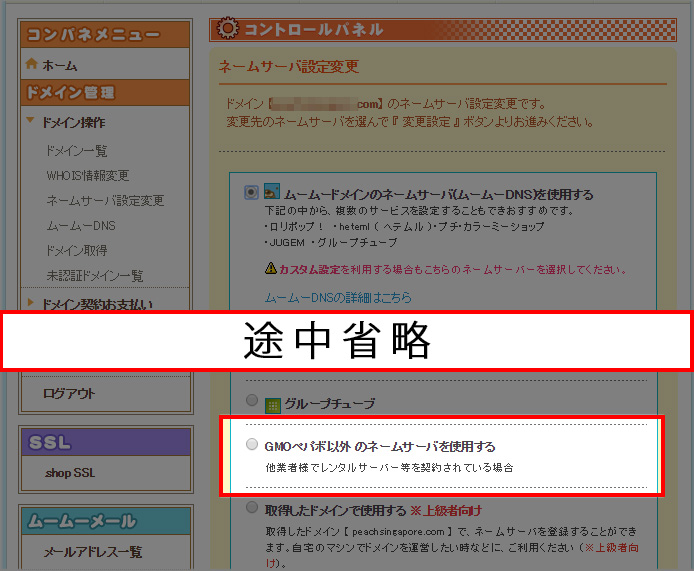Viewport: 694px width, 571px height.
Task: Follow the ムームーDNSの詳細はこちら link
Action: [338, 297]
